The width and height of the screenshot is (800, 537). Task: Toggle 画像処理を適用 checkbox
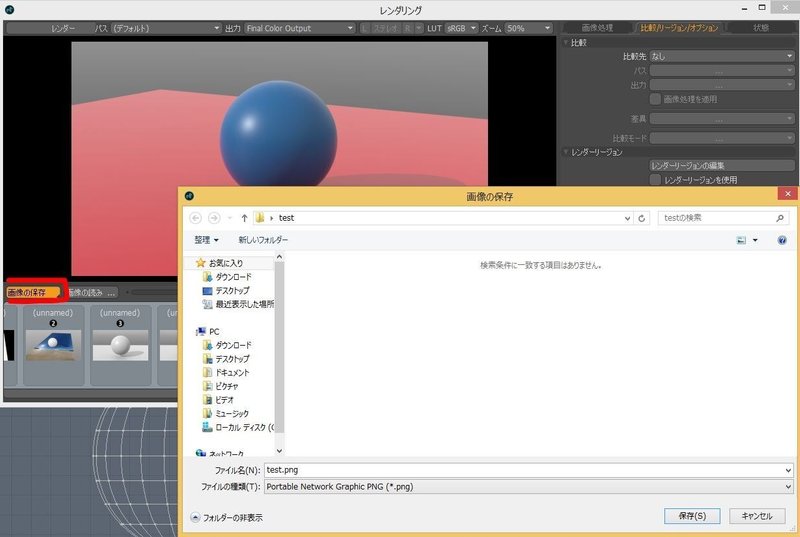coord(655,99)
